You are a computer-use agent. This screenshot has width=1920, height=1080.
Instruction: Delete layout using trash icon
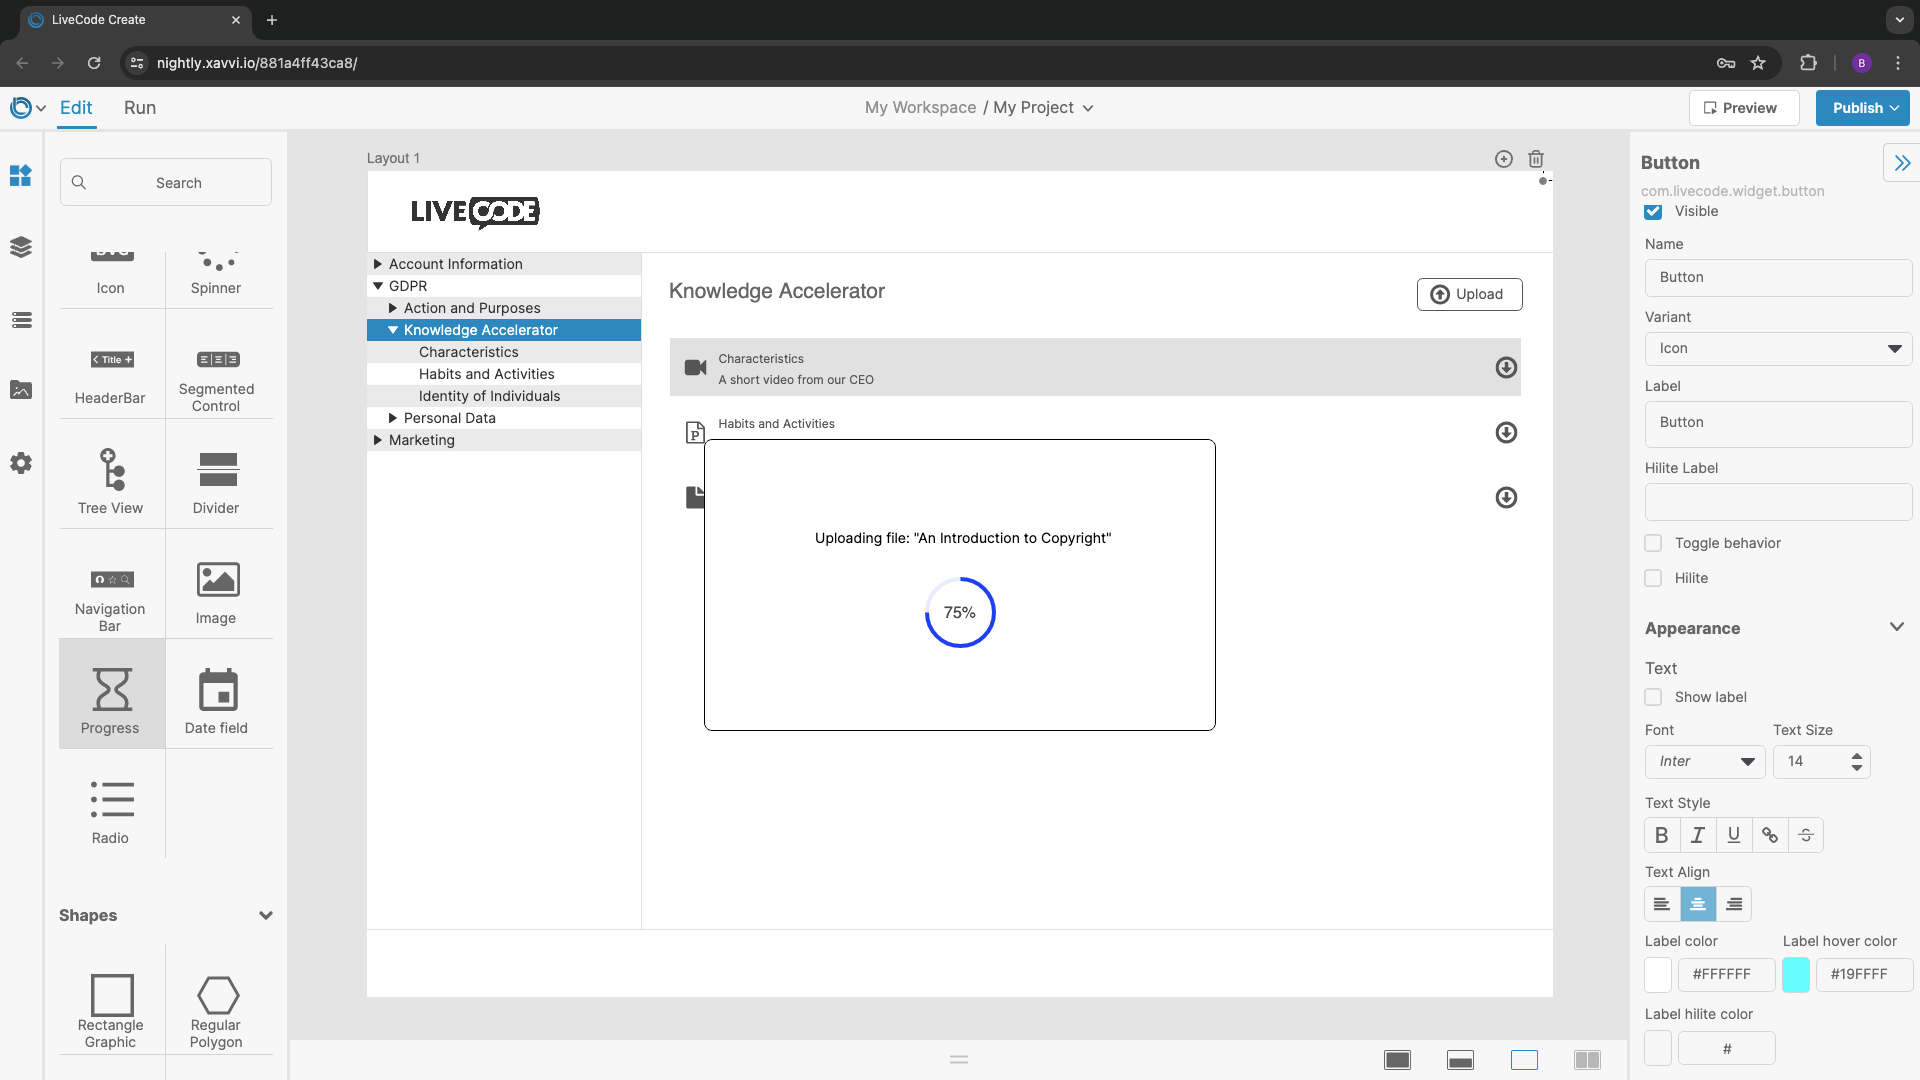pos(1536,159)
